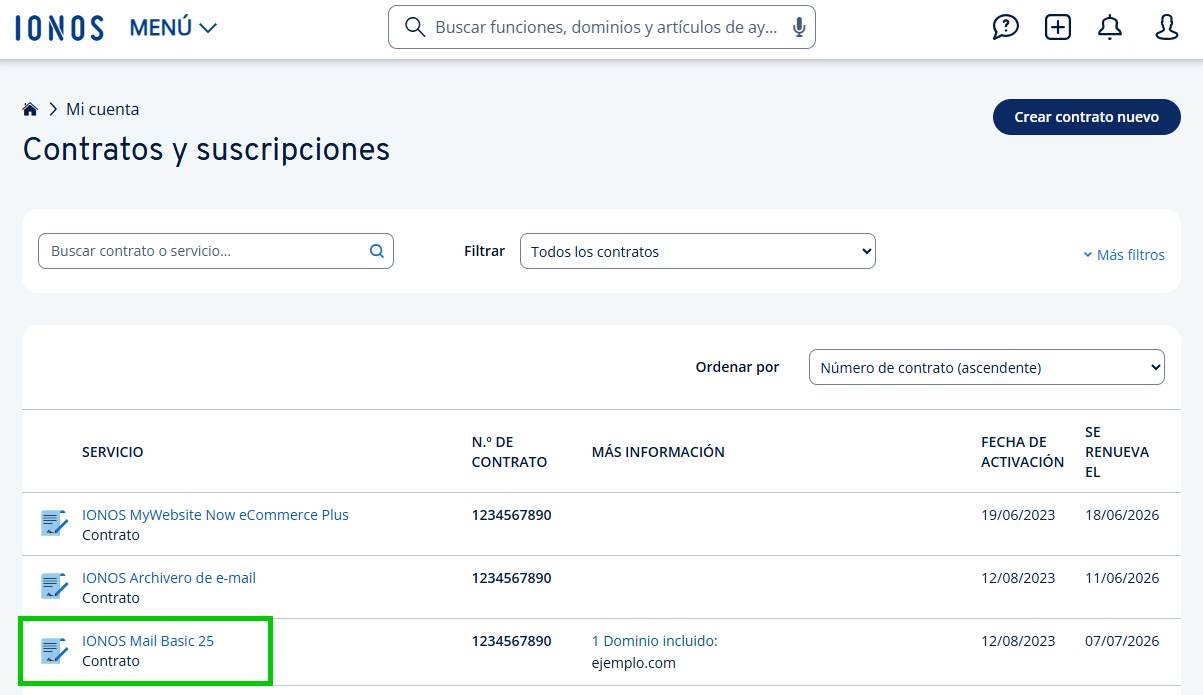Click contract icon beside MyWebsite Now eCommerce Plus

point(54,522)
